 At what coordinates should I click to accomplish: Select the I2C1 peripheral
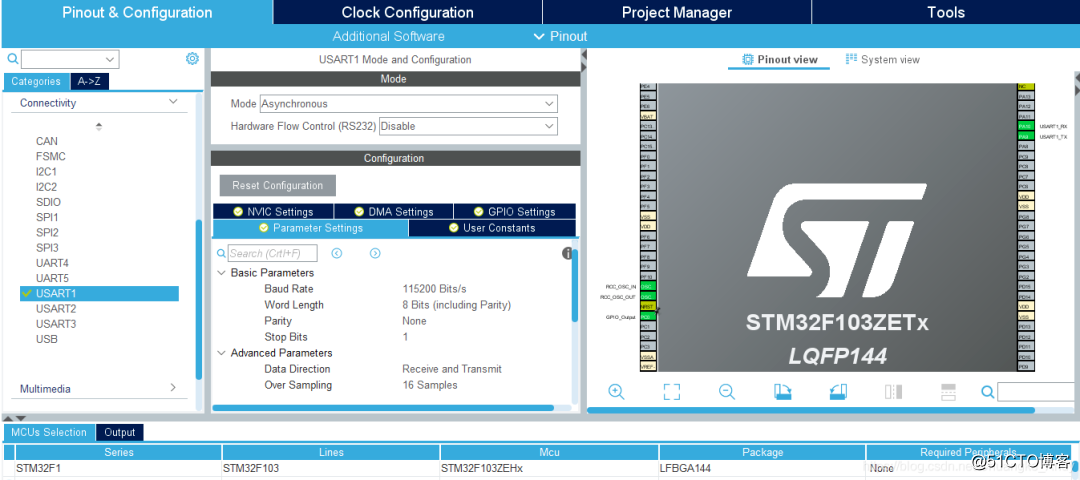coord(46,171)
